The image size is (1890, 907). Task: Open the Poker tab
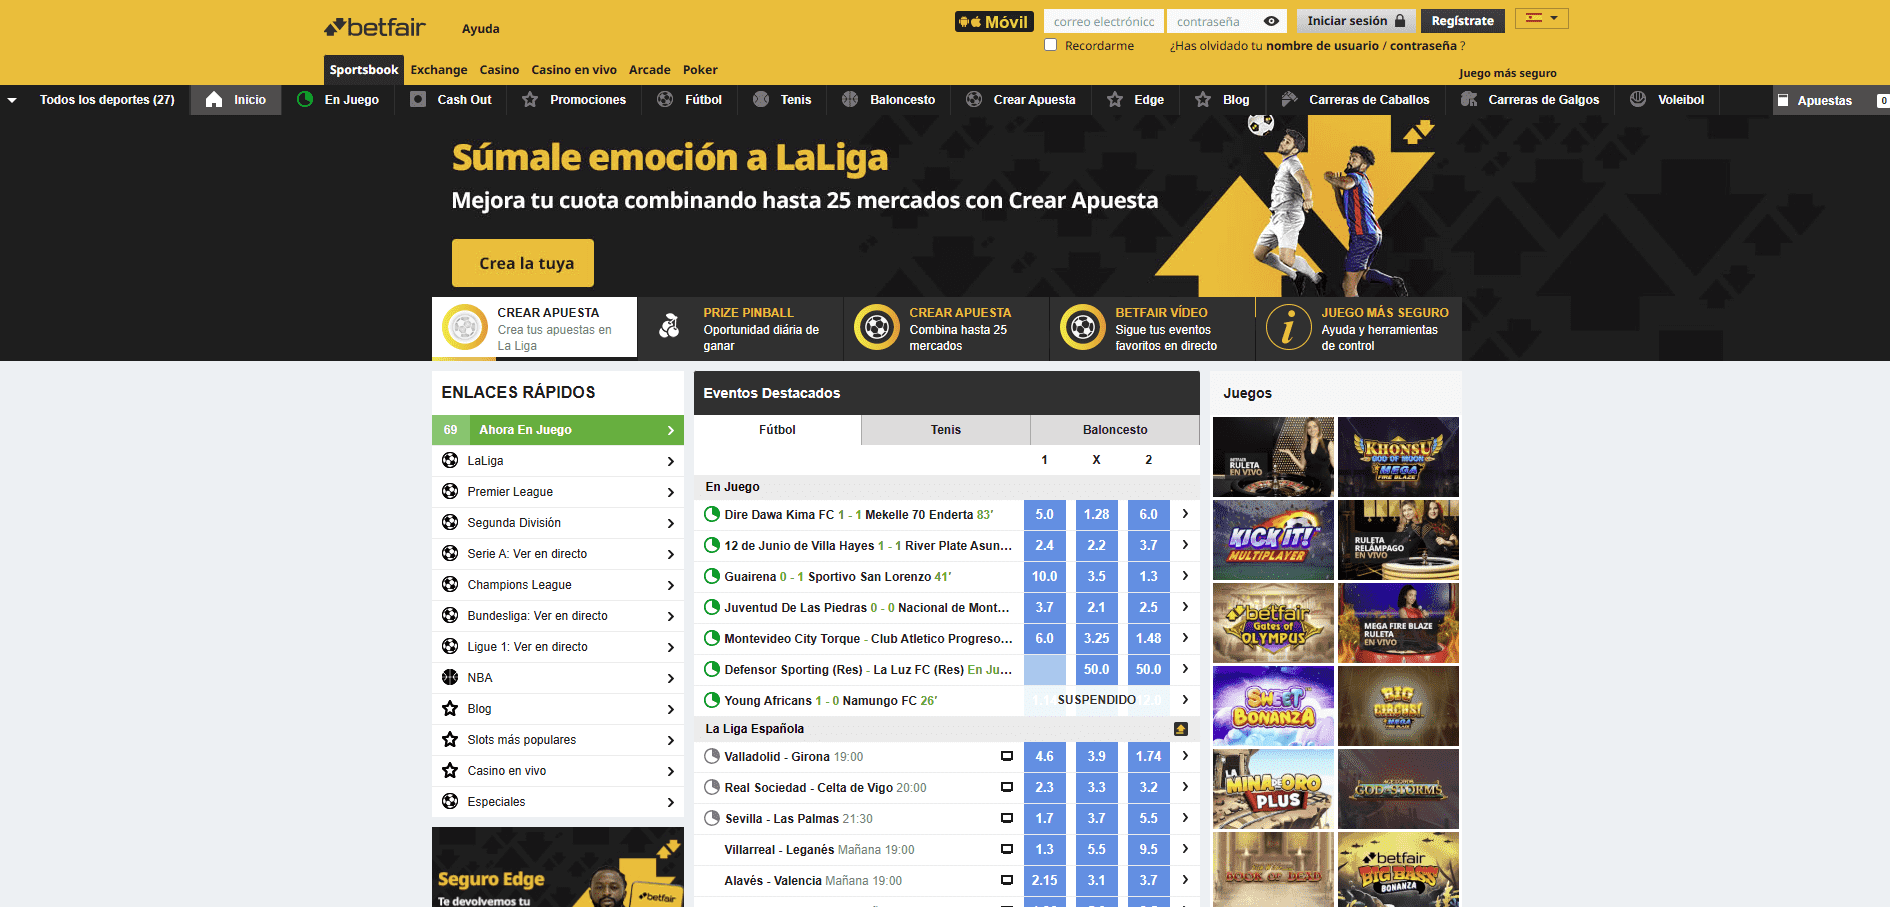(700, 70)
